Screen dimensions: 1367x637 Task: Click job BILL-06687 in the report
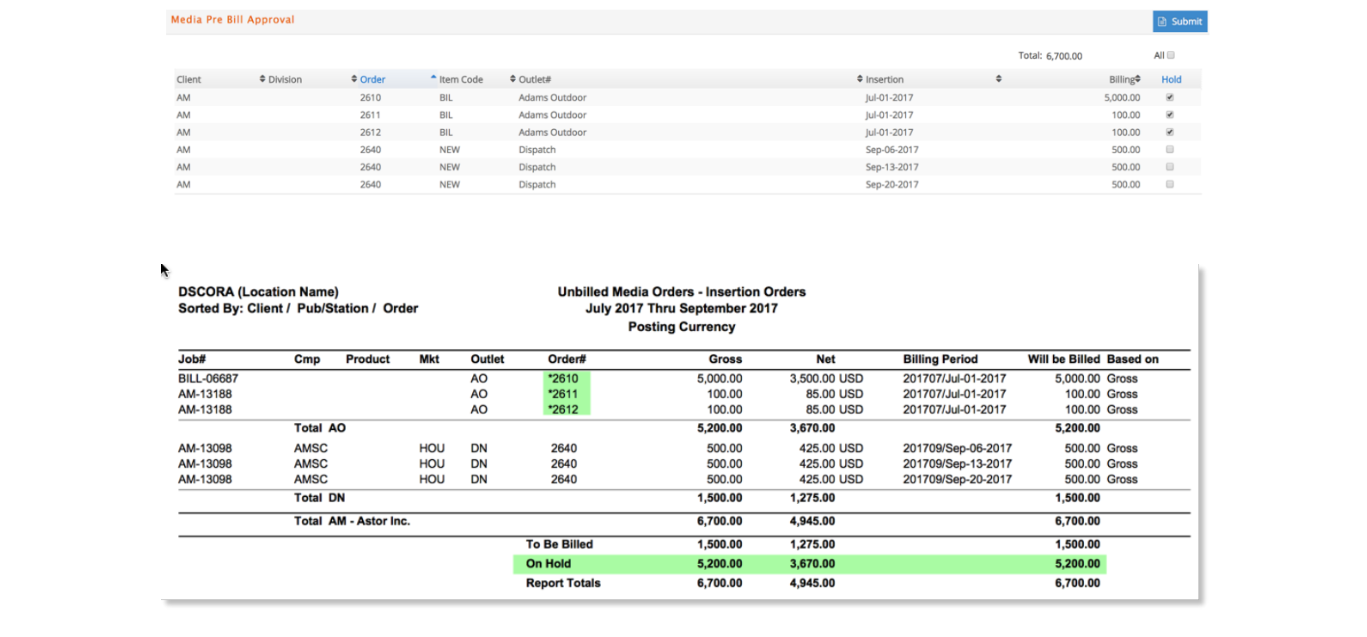click(208, 379)
